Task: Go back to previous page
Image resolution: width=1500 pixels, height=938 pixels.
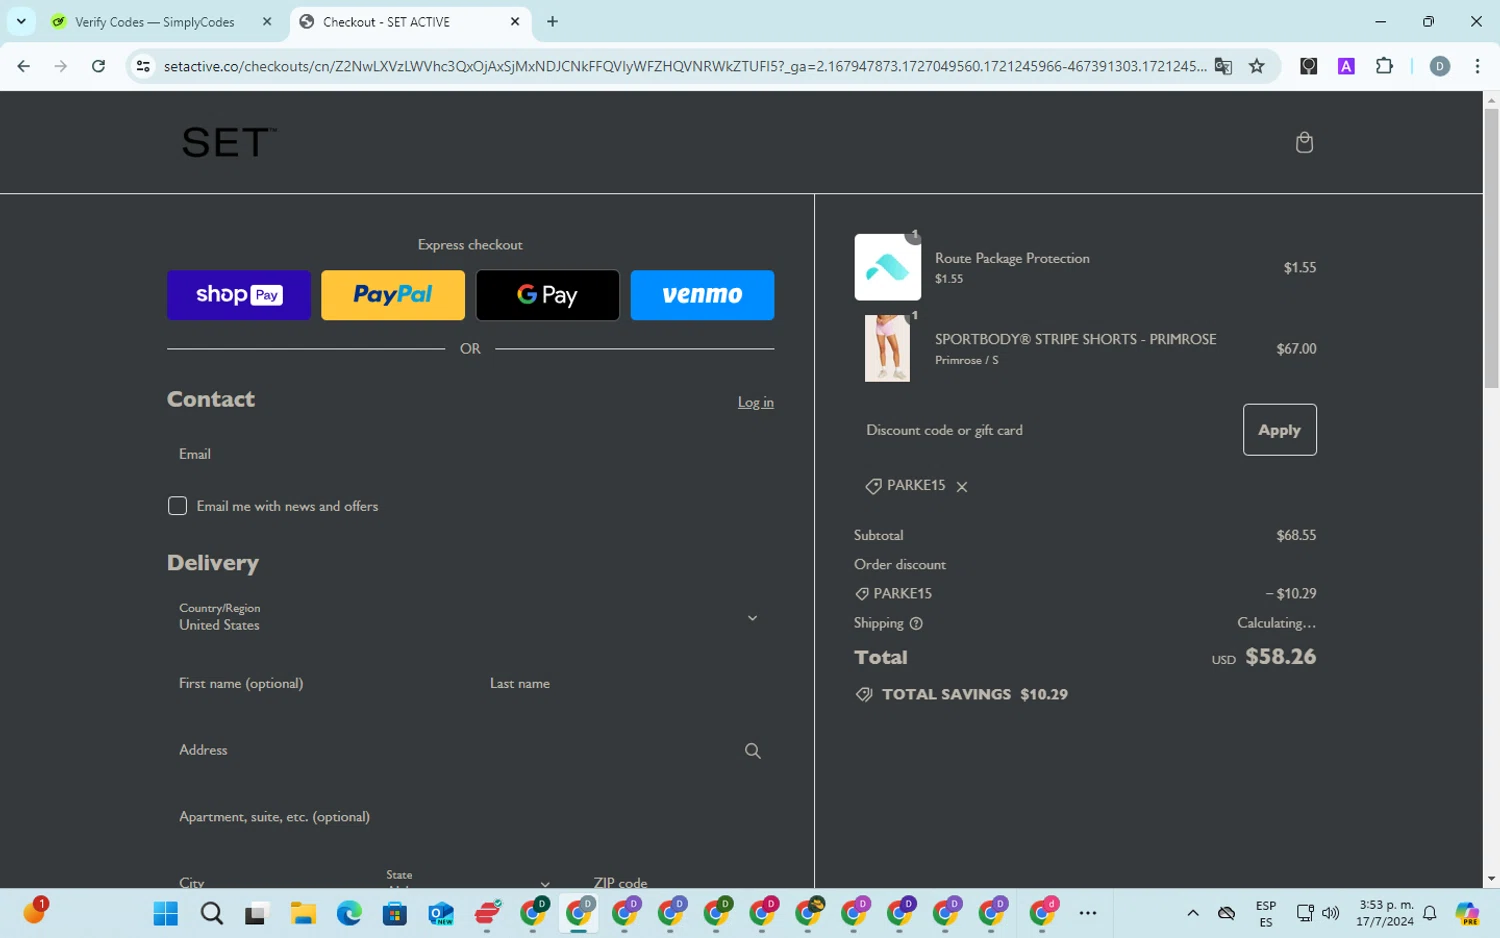Action: click(24, 66)
